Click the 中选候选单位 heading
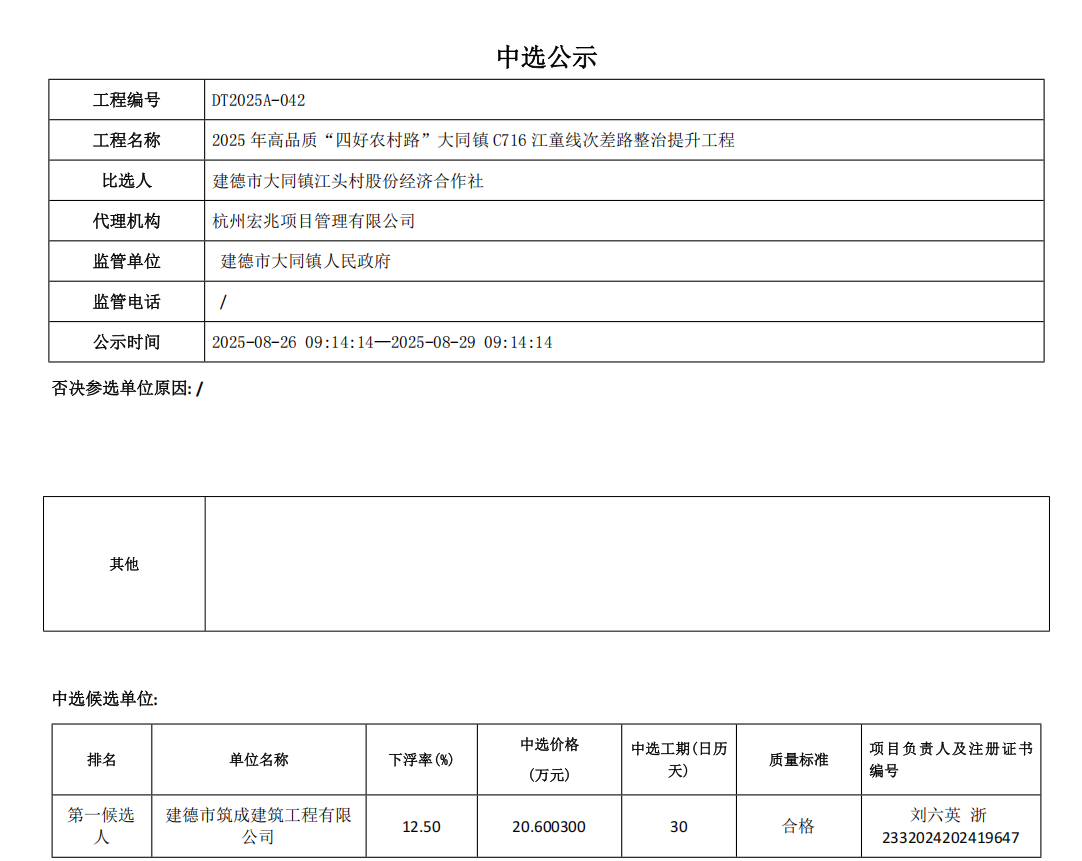Viewport: 1082px width, 861px height. point(105,699)
